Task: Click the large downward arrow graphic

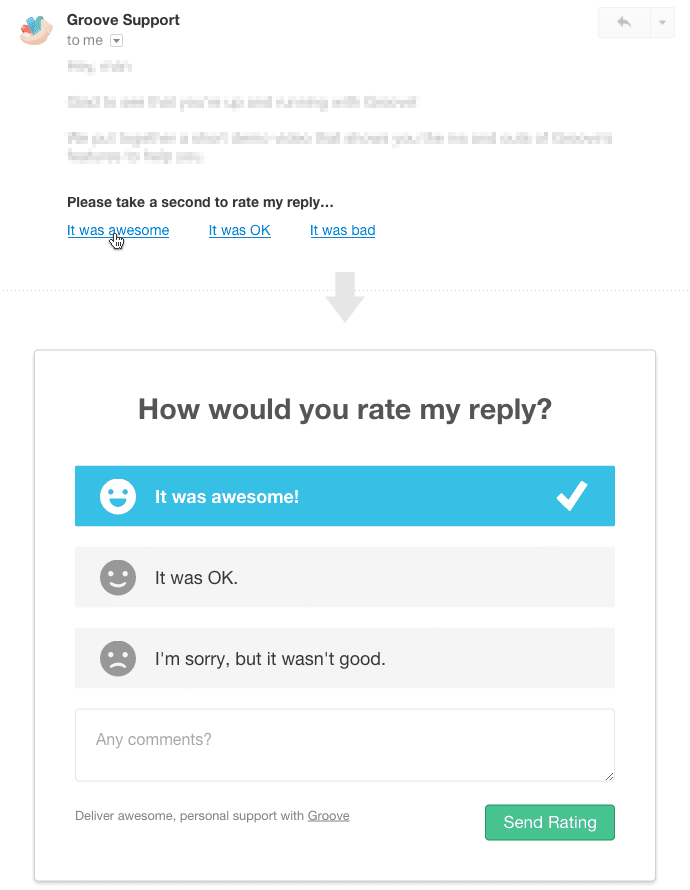Action: point(345,296)
